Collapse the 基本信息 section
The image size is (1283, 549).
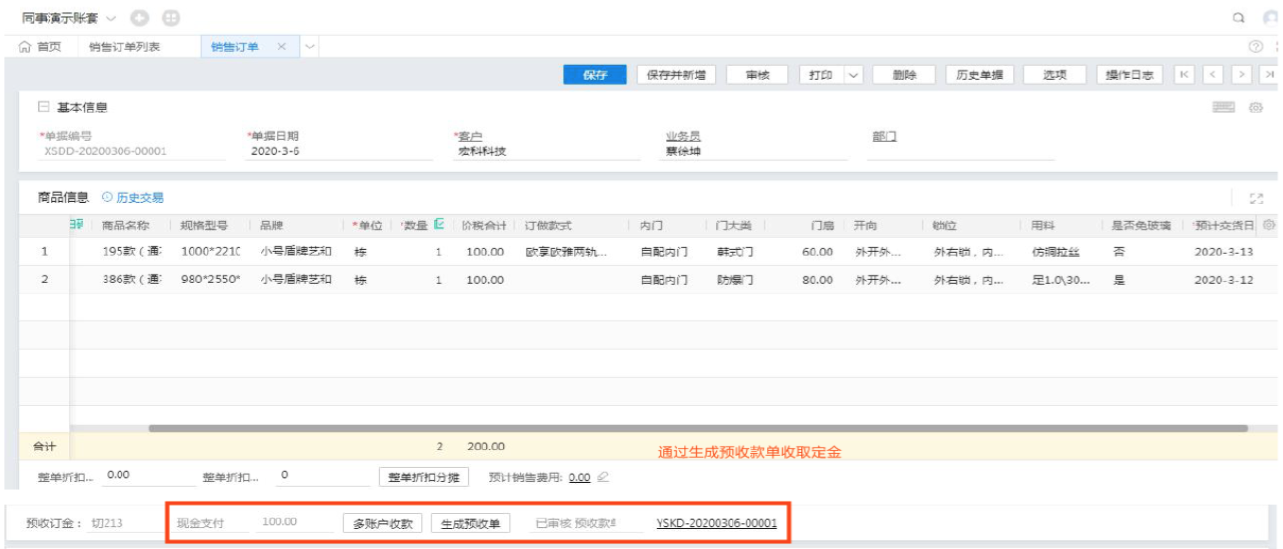point(43,107)
